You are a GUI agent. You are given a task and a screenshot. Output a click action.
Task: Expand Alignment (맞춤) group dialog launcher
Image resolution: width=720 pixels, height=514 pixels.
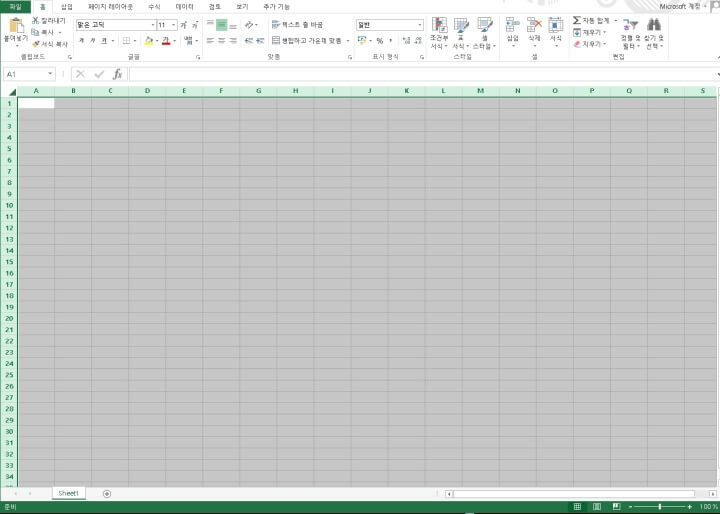(x=350, y=57)
